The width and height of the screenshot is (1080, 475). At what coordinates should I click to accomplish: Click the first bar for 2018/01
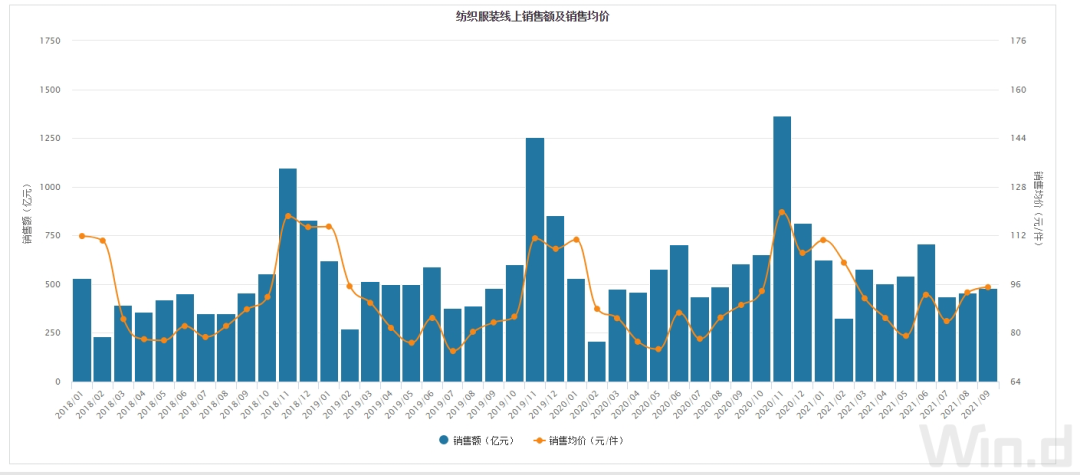click(82, 330)
